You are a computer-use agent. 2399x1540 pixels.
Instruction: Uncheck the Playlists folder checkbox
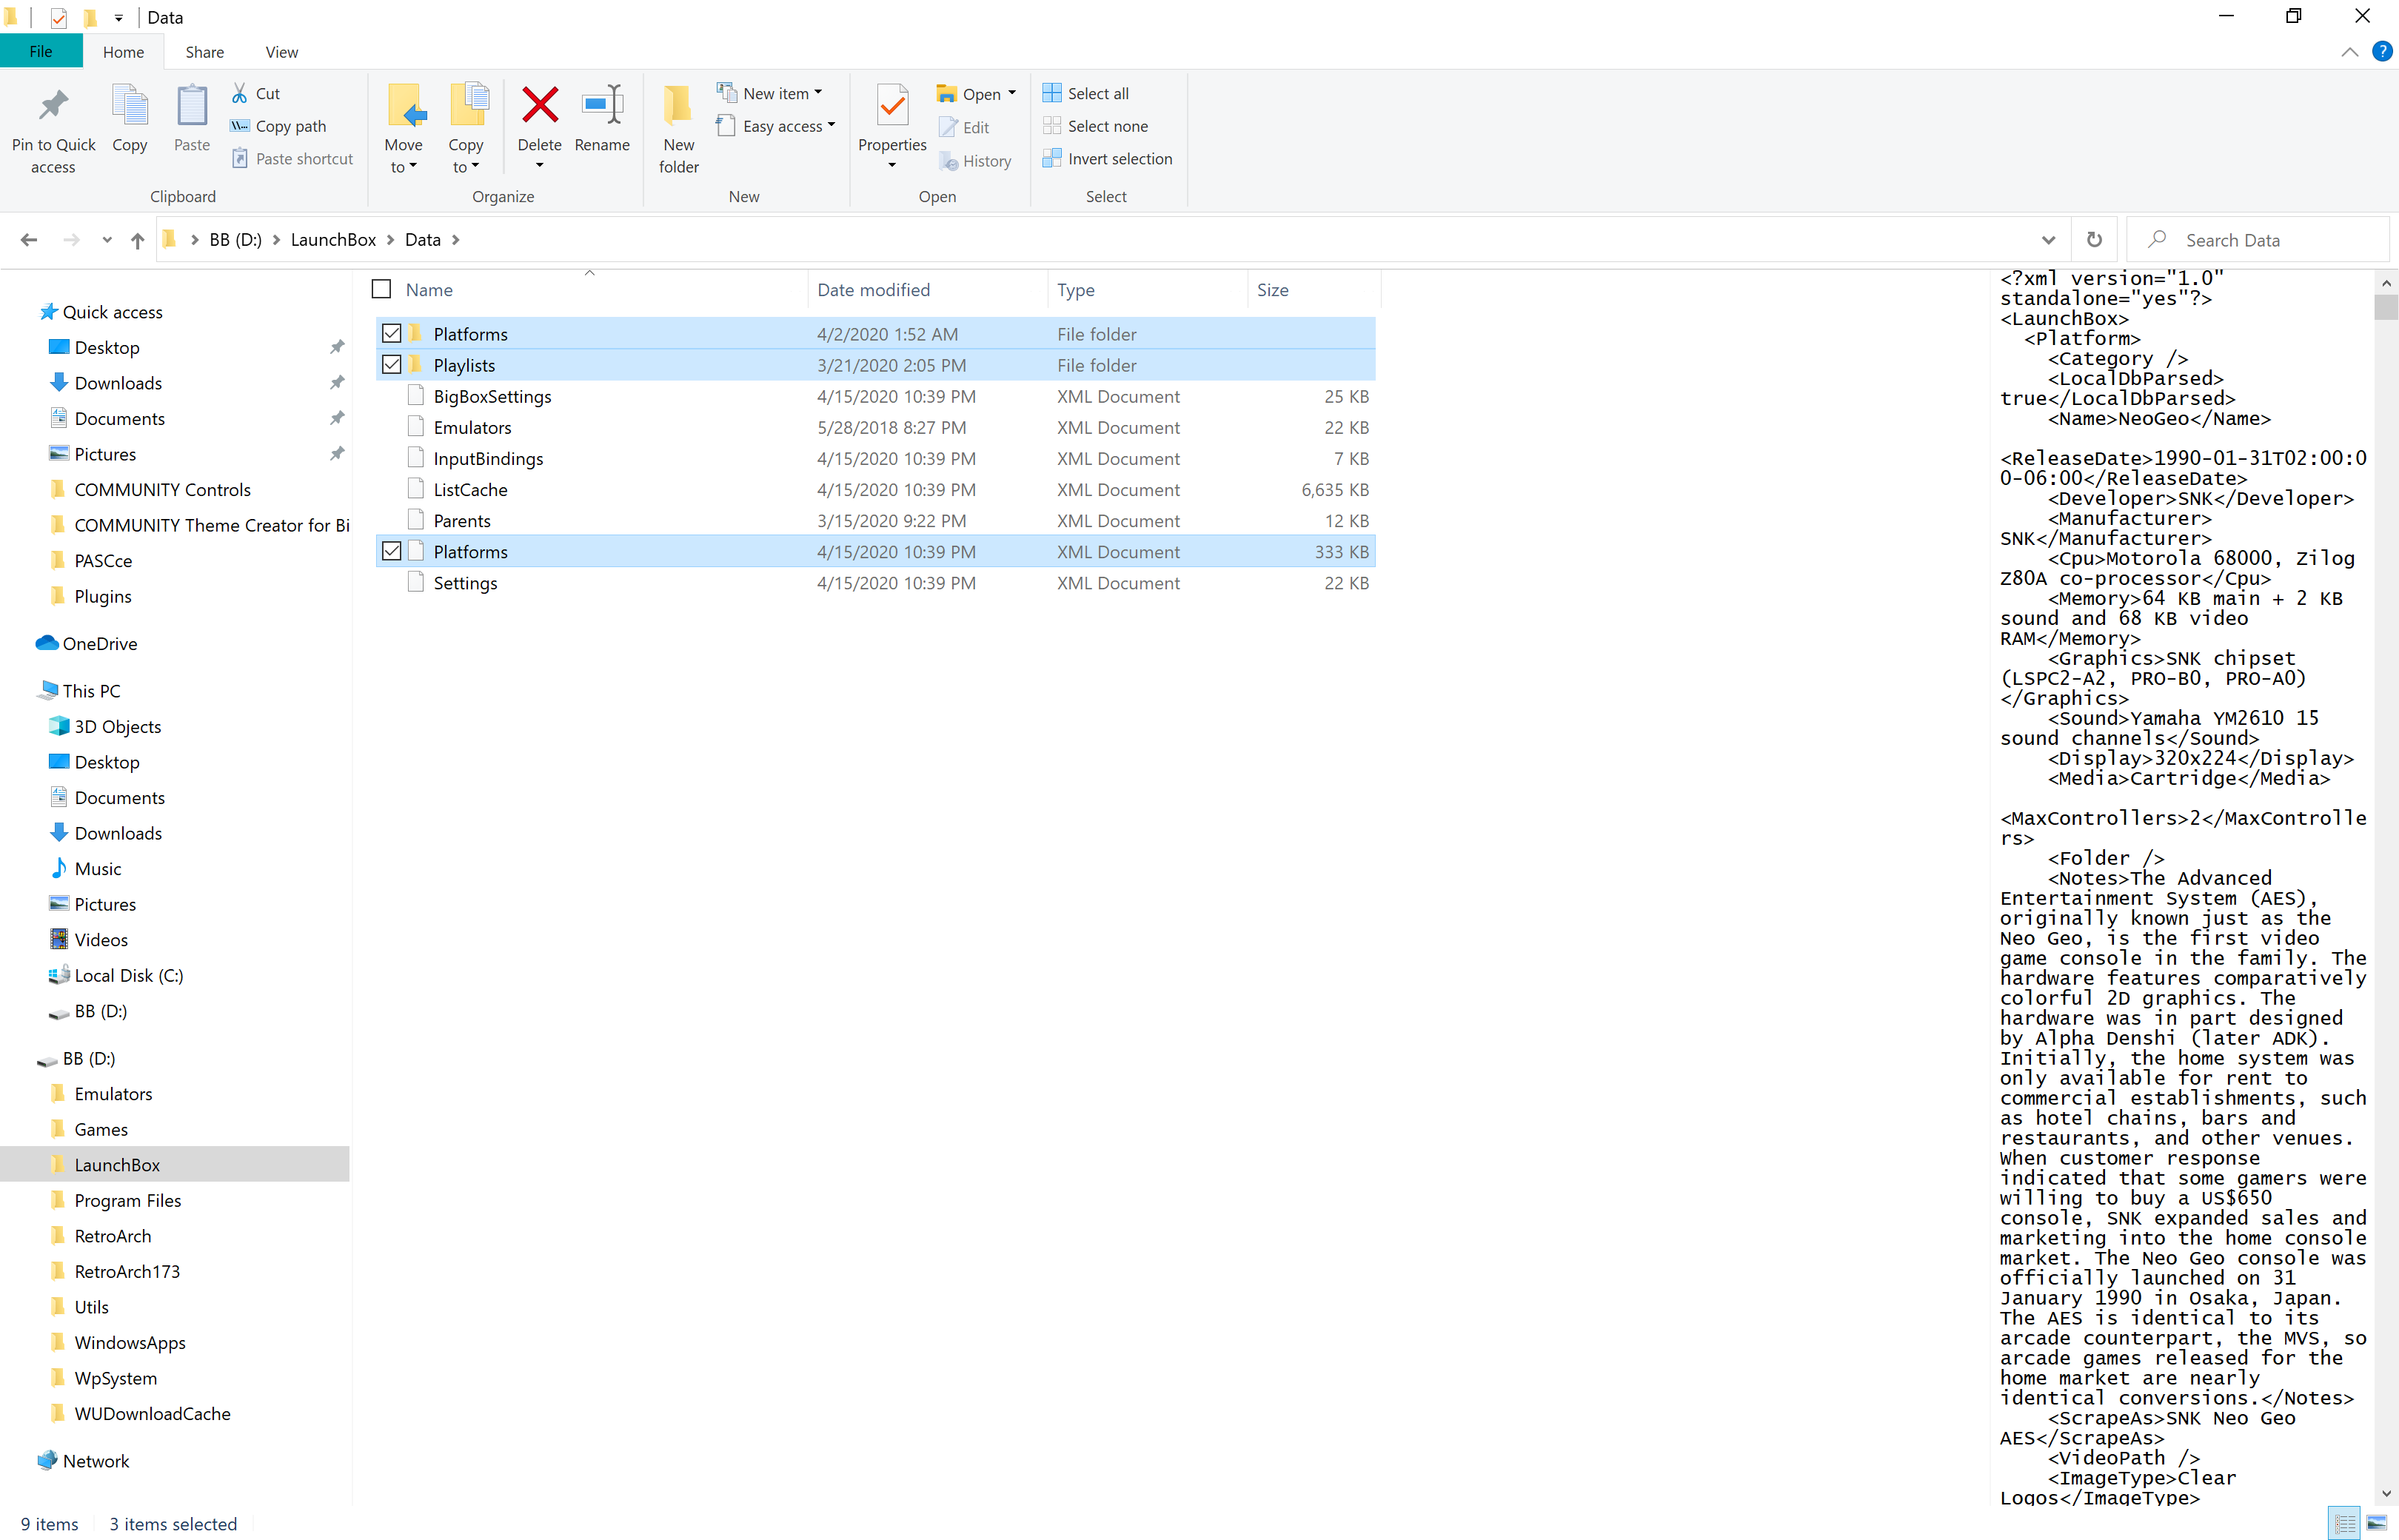392,365
